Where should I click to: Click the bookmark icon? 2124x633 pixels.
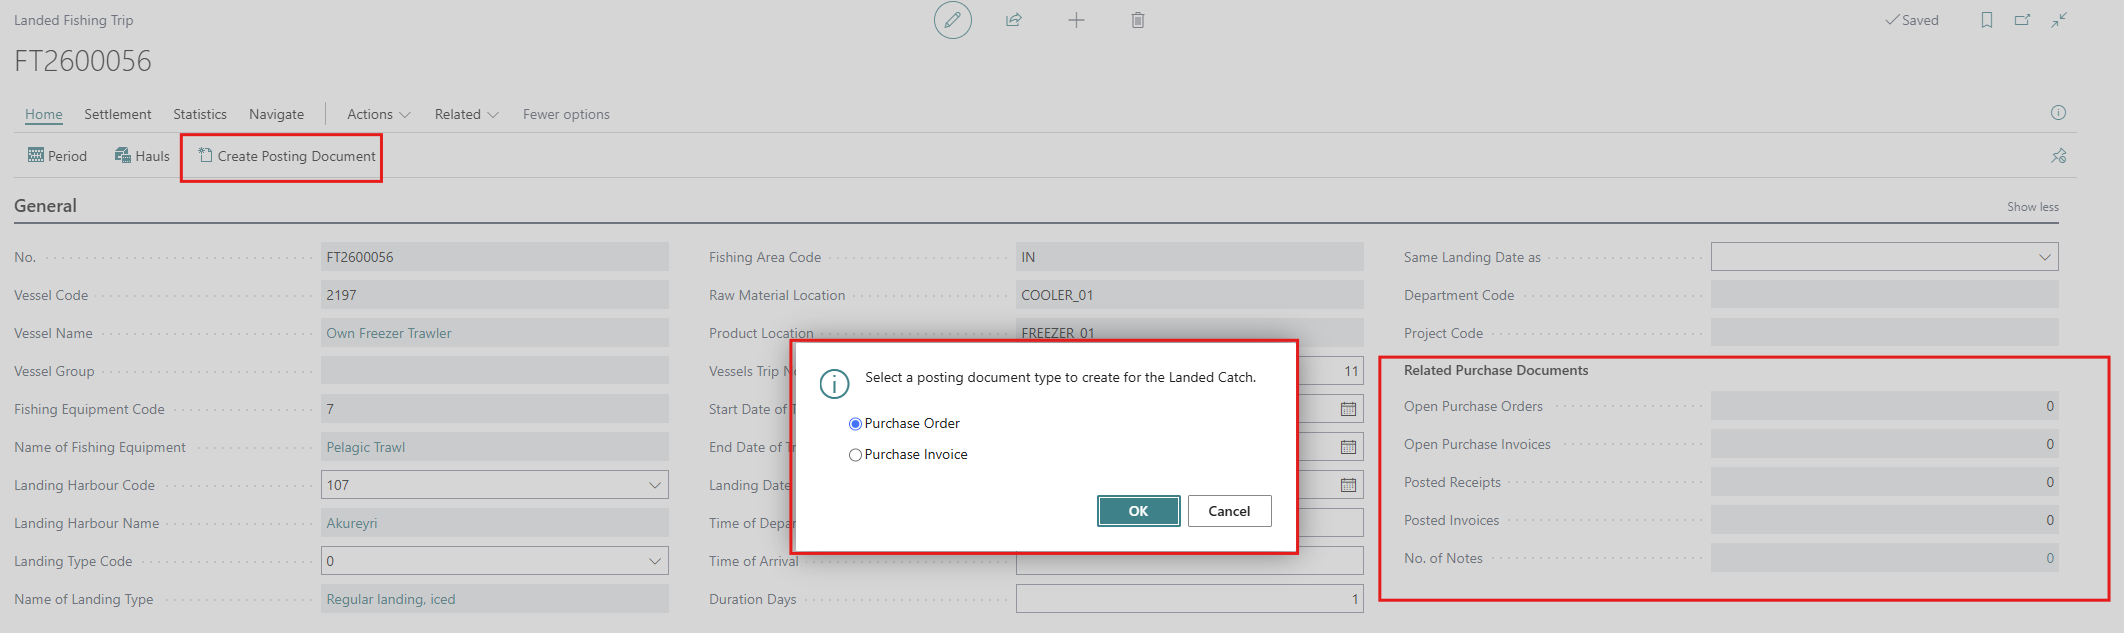coord(1987,20)
